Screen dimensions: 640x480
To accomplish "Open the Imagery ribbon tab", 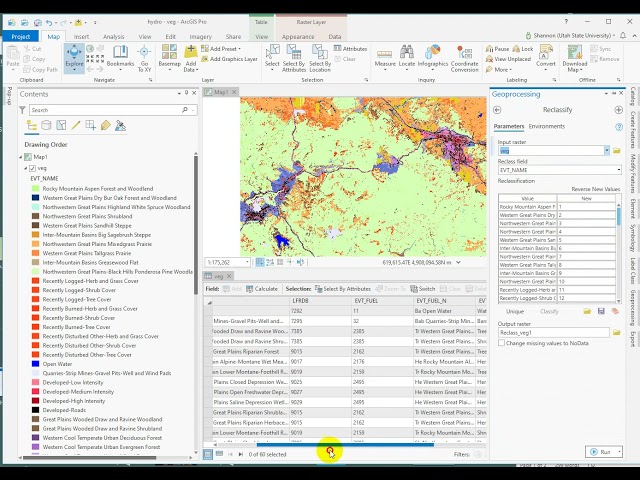I will (x=200, y=36).
